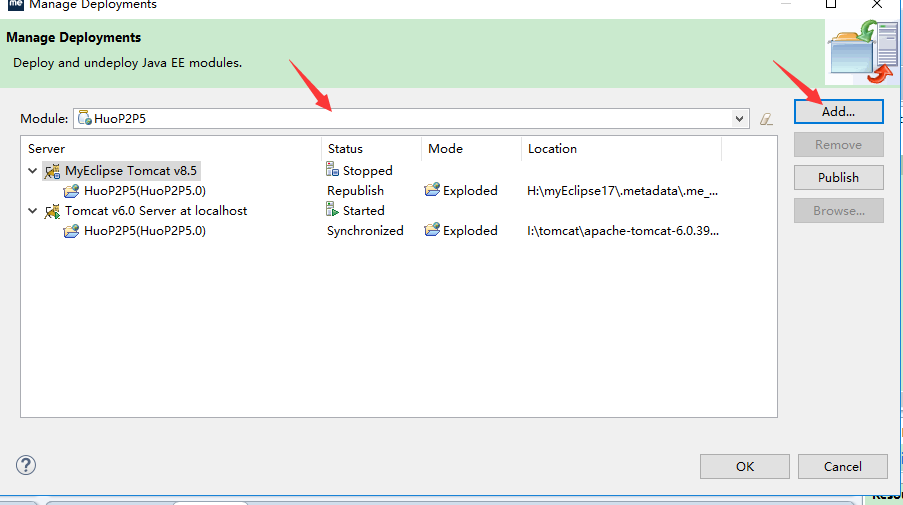Open the Module dropdown arrow
This screenshot has width=903, height=505.
point(739,119)
